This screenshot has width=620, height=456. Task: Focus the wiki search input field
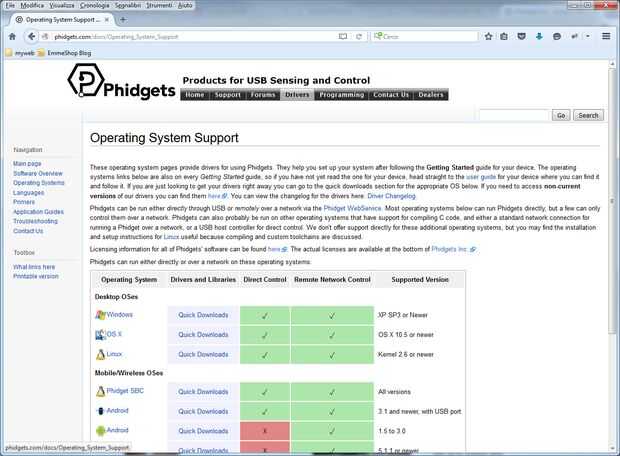(x=514, y=115)
